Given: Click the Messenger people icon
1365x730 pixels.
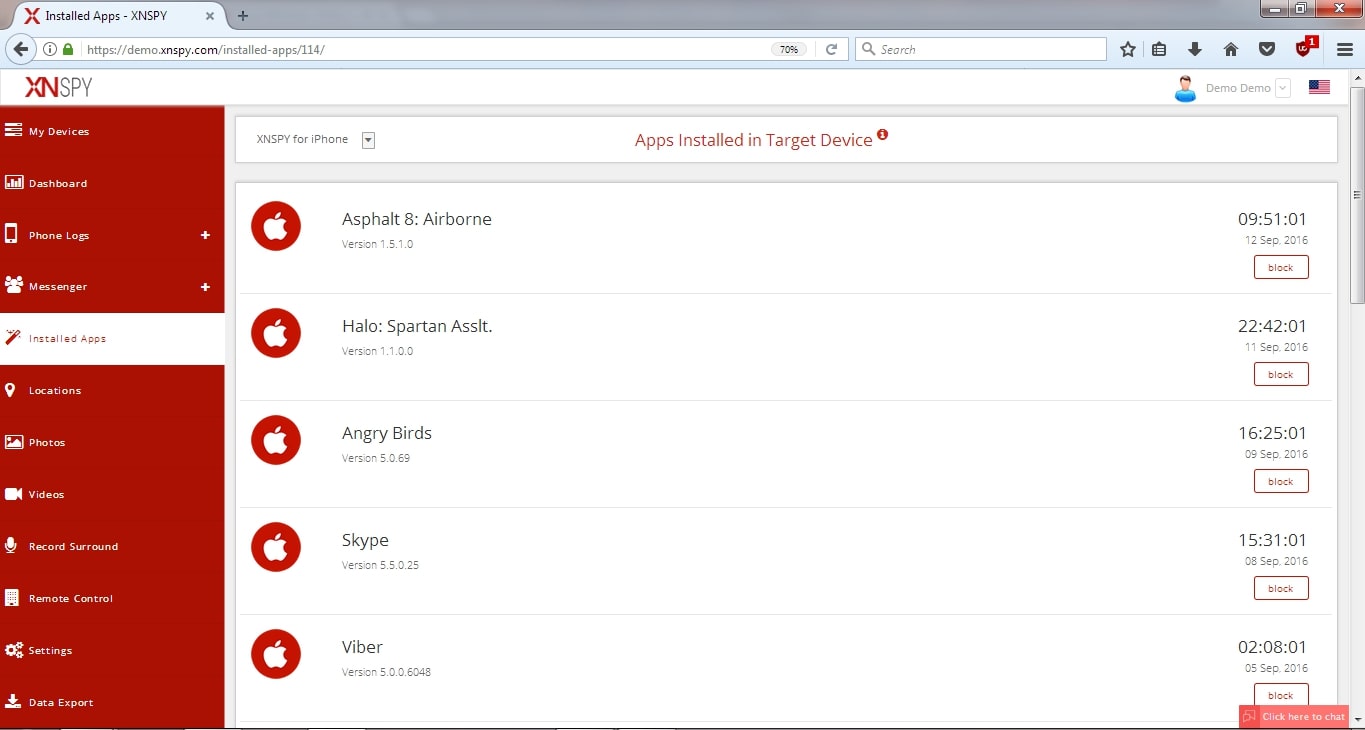Looking at the screenshot, I should [13, 285].
